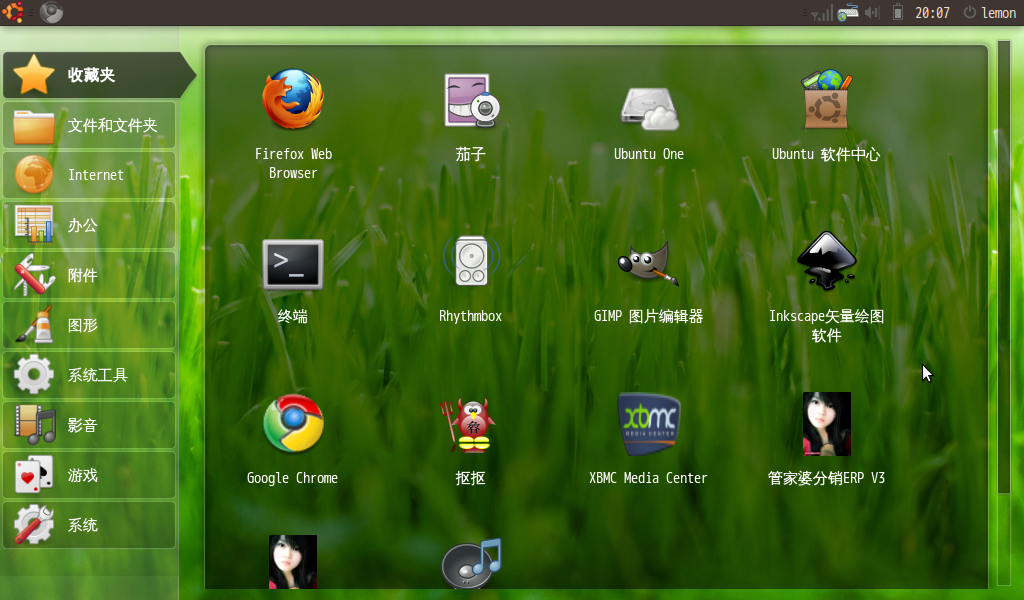This screenshot has height=600, width=1024.
Task: Switch to the 游戏 games category
Action: [89, 475]
